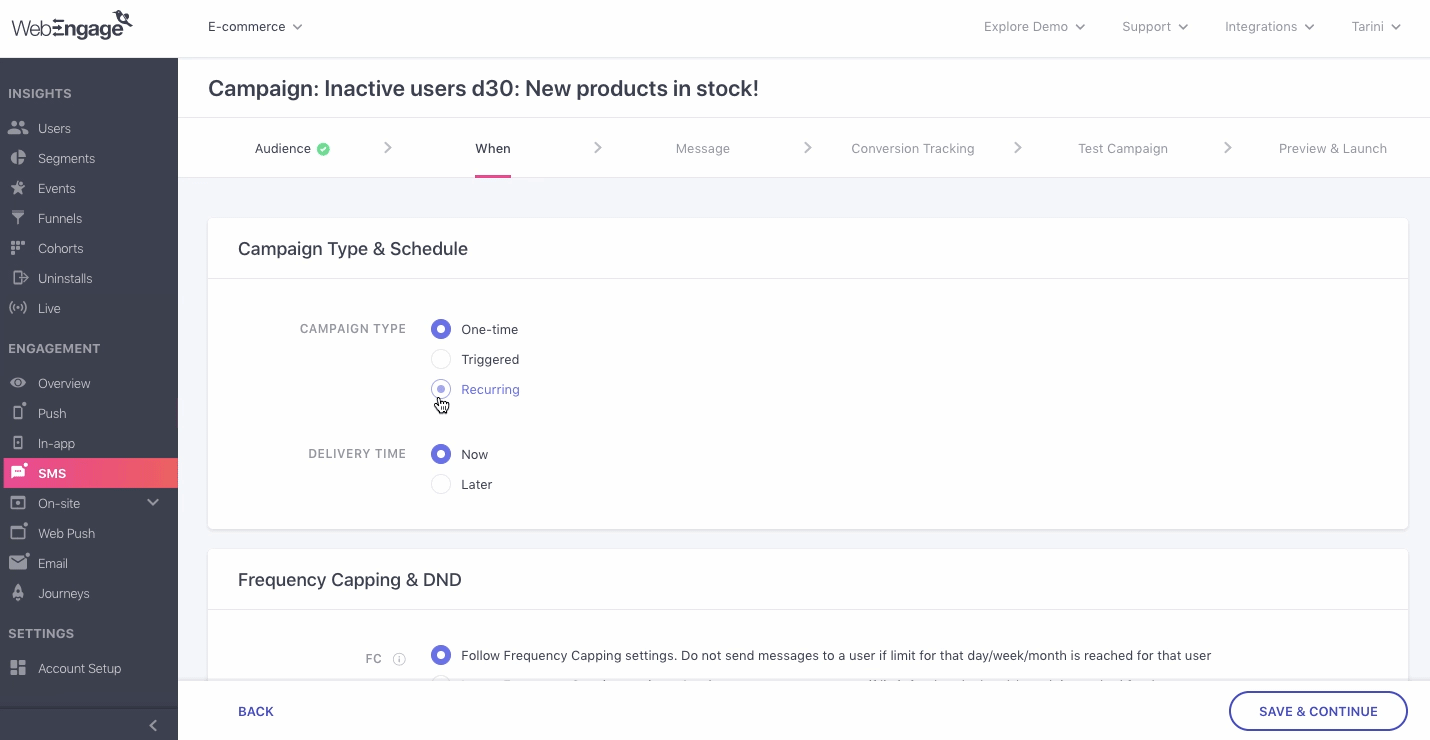
Task: Open Push via its phone icon
Action: click(x=18, y=412)
